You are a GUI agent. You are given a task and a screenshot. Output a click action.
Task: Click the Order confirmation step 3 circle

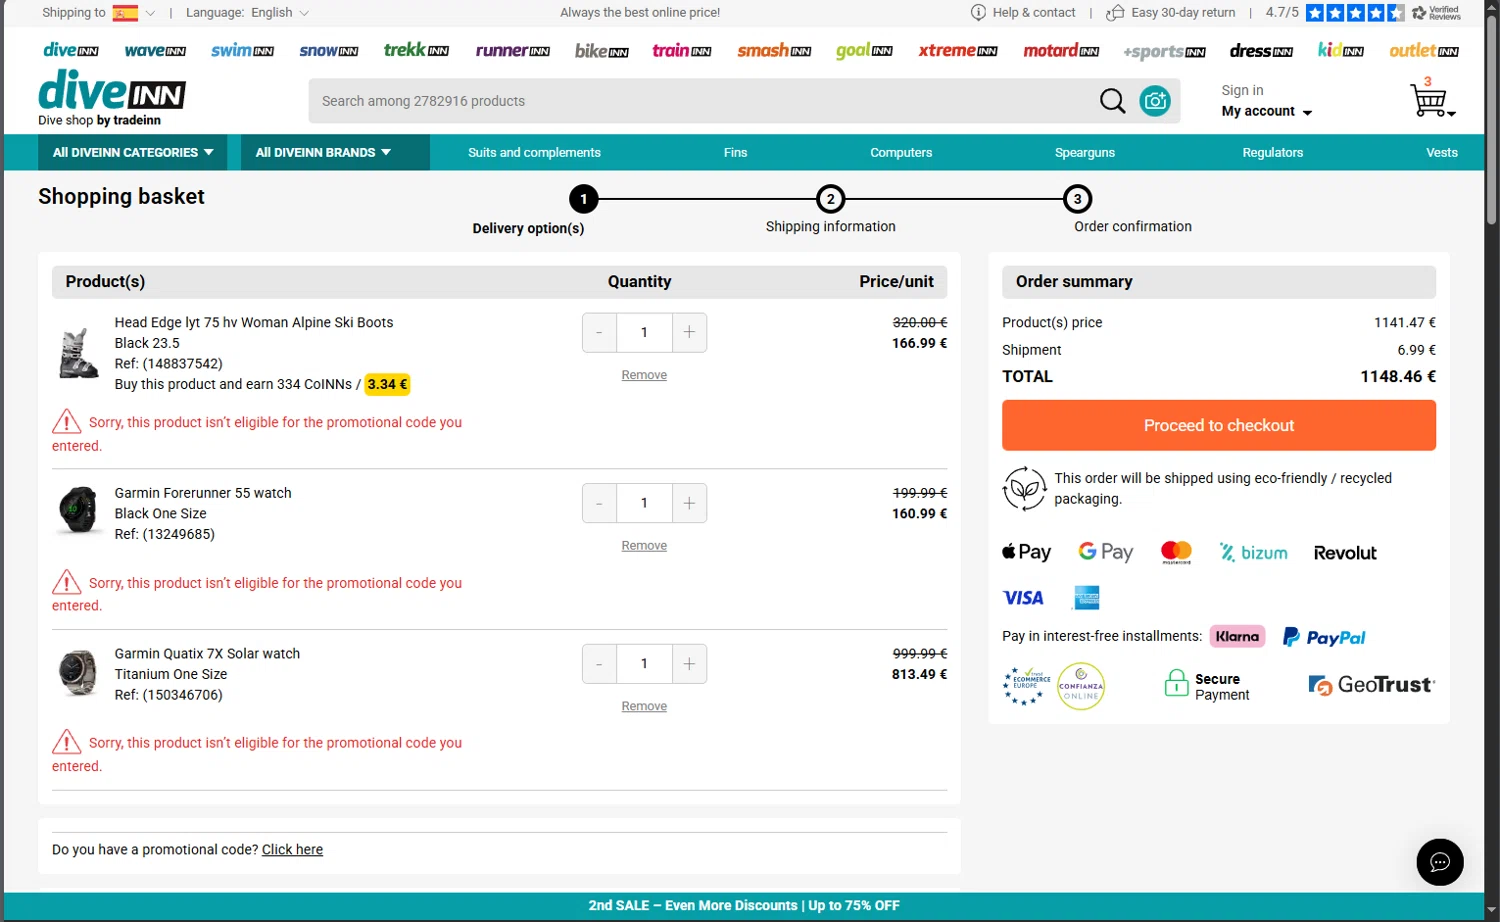(1077, 199)
